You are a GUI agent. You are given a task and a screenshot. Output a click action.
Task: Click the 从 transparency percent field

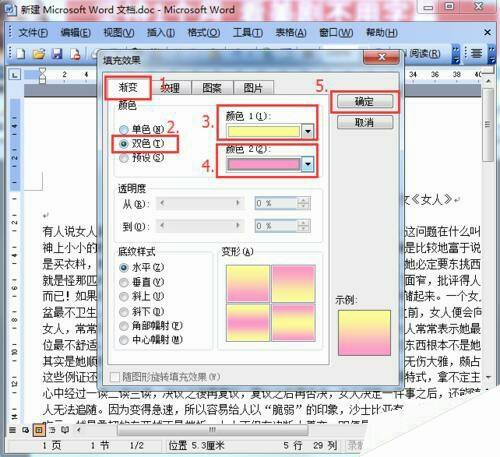[x=276, y=203]
